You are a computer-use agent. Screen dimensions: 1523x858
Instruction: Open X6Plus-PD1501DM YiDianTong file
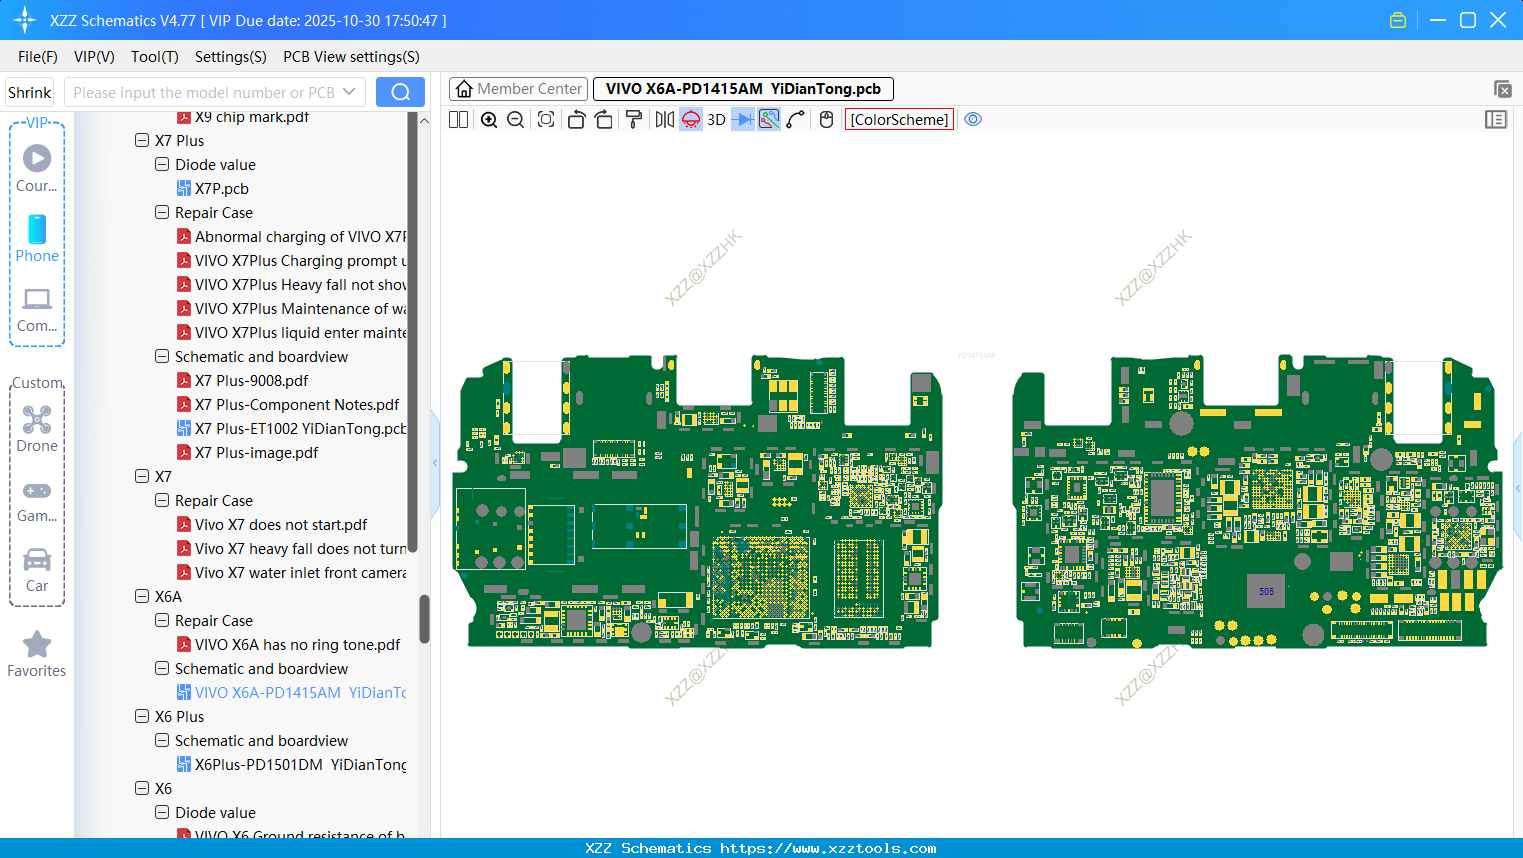291,765
